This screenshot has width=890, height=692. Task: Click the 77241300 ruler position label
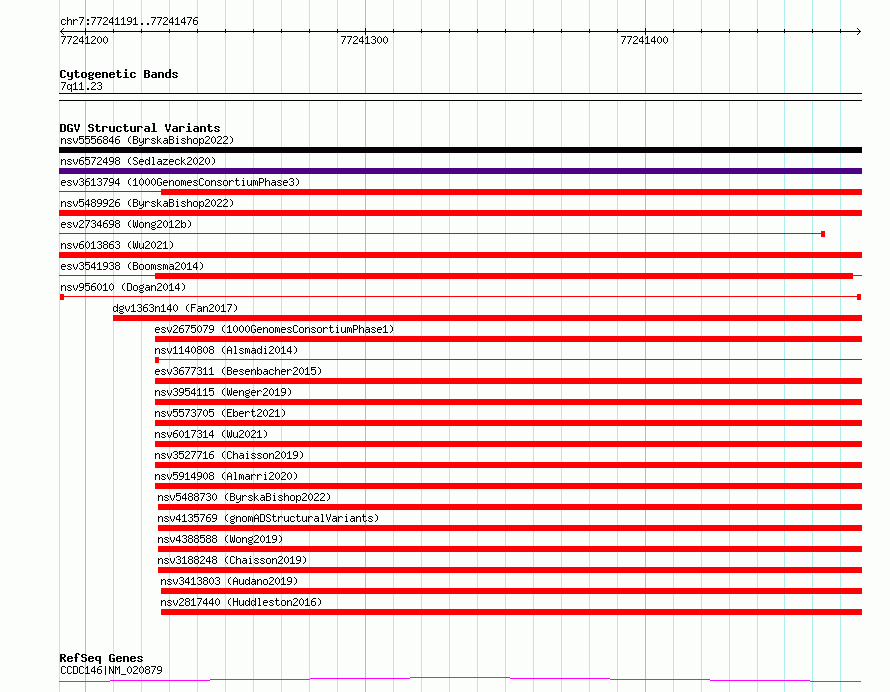point(364,40)
